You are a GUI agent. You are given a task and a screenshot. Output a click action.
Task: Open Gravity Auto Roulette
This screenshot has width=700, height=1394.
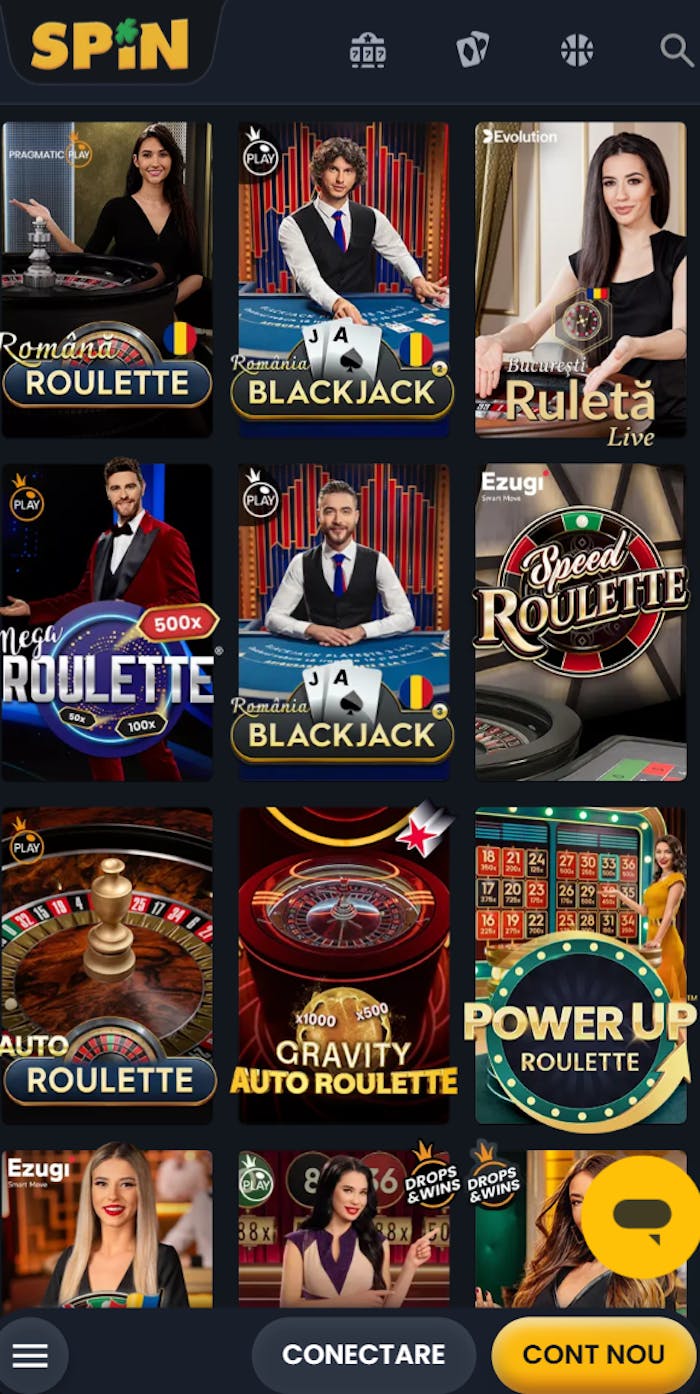(x=344, y=966)
